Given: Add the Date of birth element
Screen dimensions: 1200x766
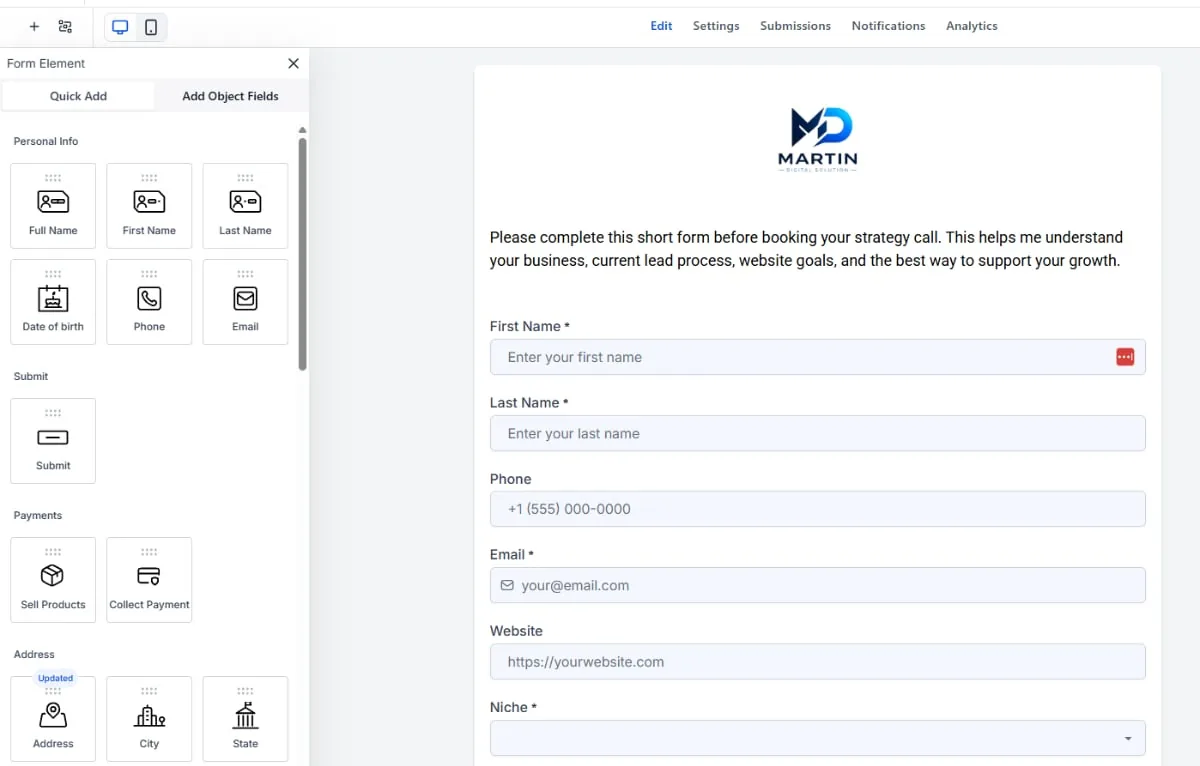Looking at the screenshot, I should tap(53, 302).
